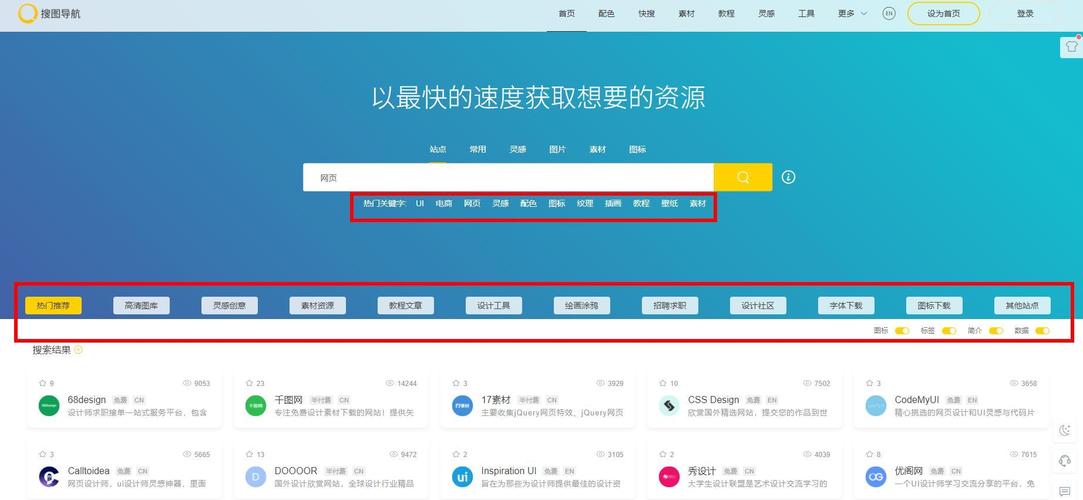Select the 站点 search tab
Image resolution: width=1083 pixels, height=500 pixels.
pos(438,149)
